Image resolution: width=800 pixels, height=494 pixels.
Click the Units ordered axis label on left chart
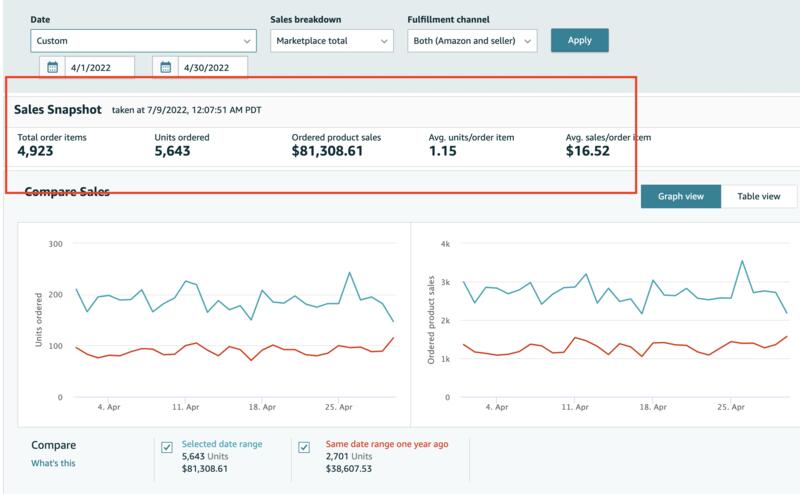[x=38, y=320]
